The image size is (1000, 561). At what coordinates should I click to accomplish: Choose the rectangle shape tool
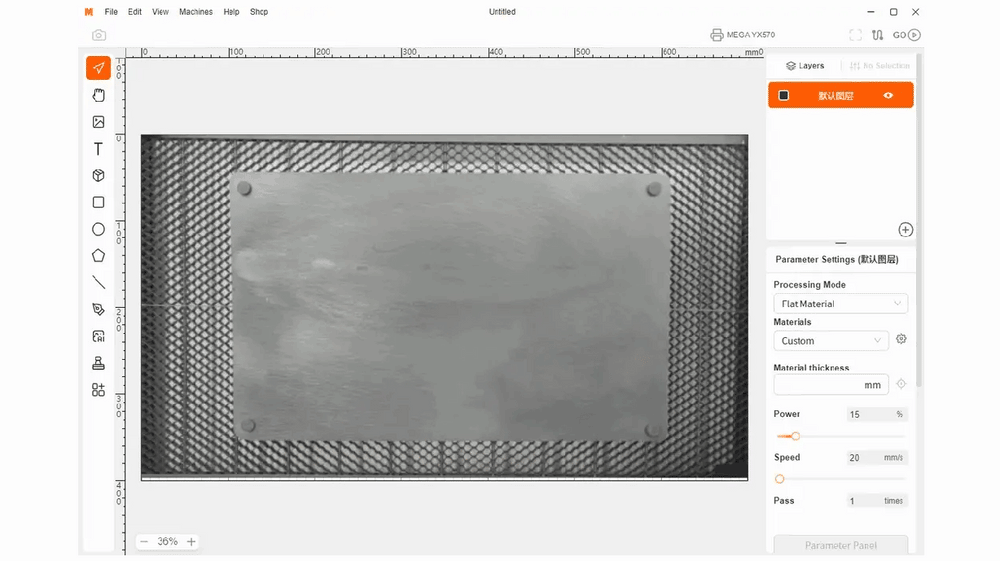coord(98,202)
